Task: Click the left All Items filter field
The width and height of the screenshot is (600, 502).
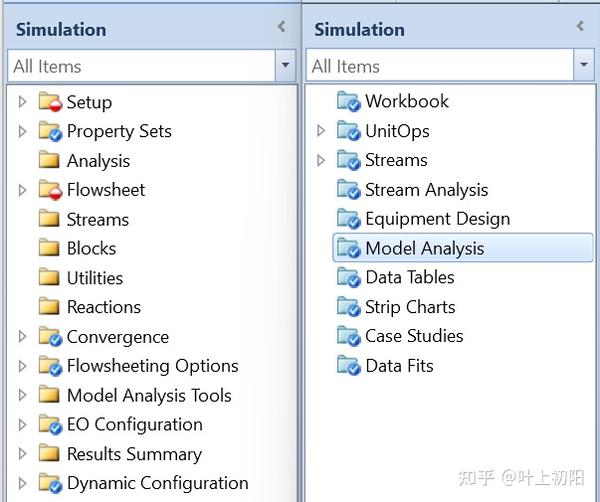Action: tap(140, 66)
